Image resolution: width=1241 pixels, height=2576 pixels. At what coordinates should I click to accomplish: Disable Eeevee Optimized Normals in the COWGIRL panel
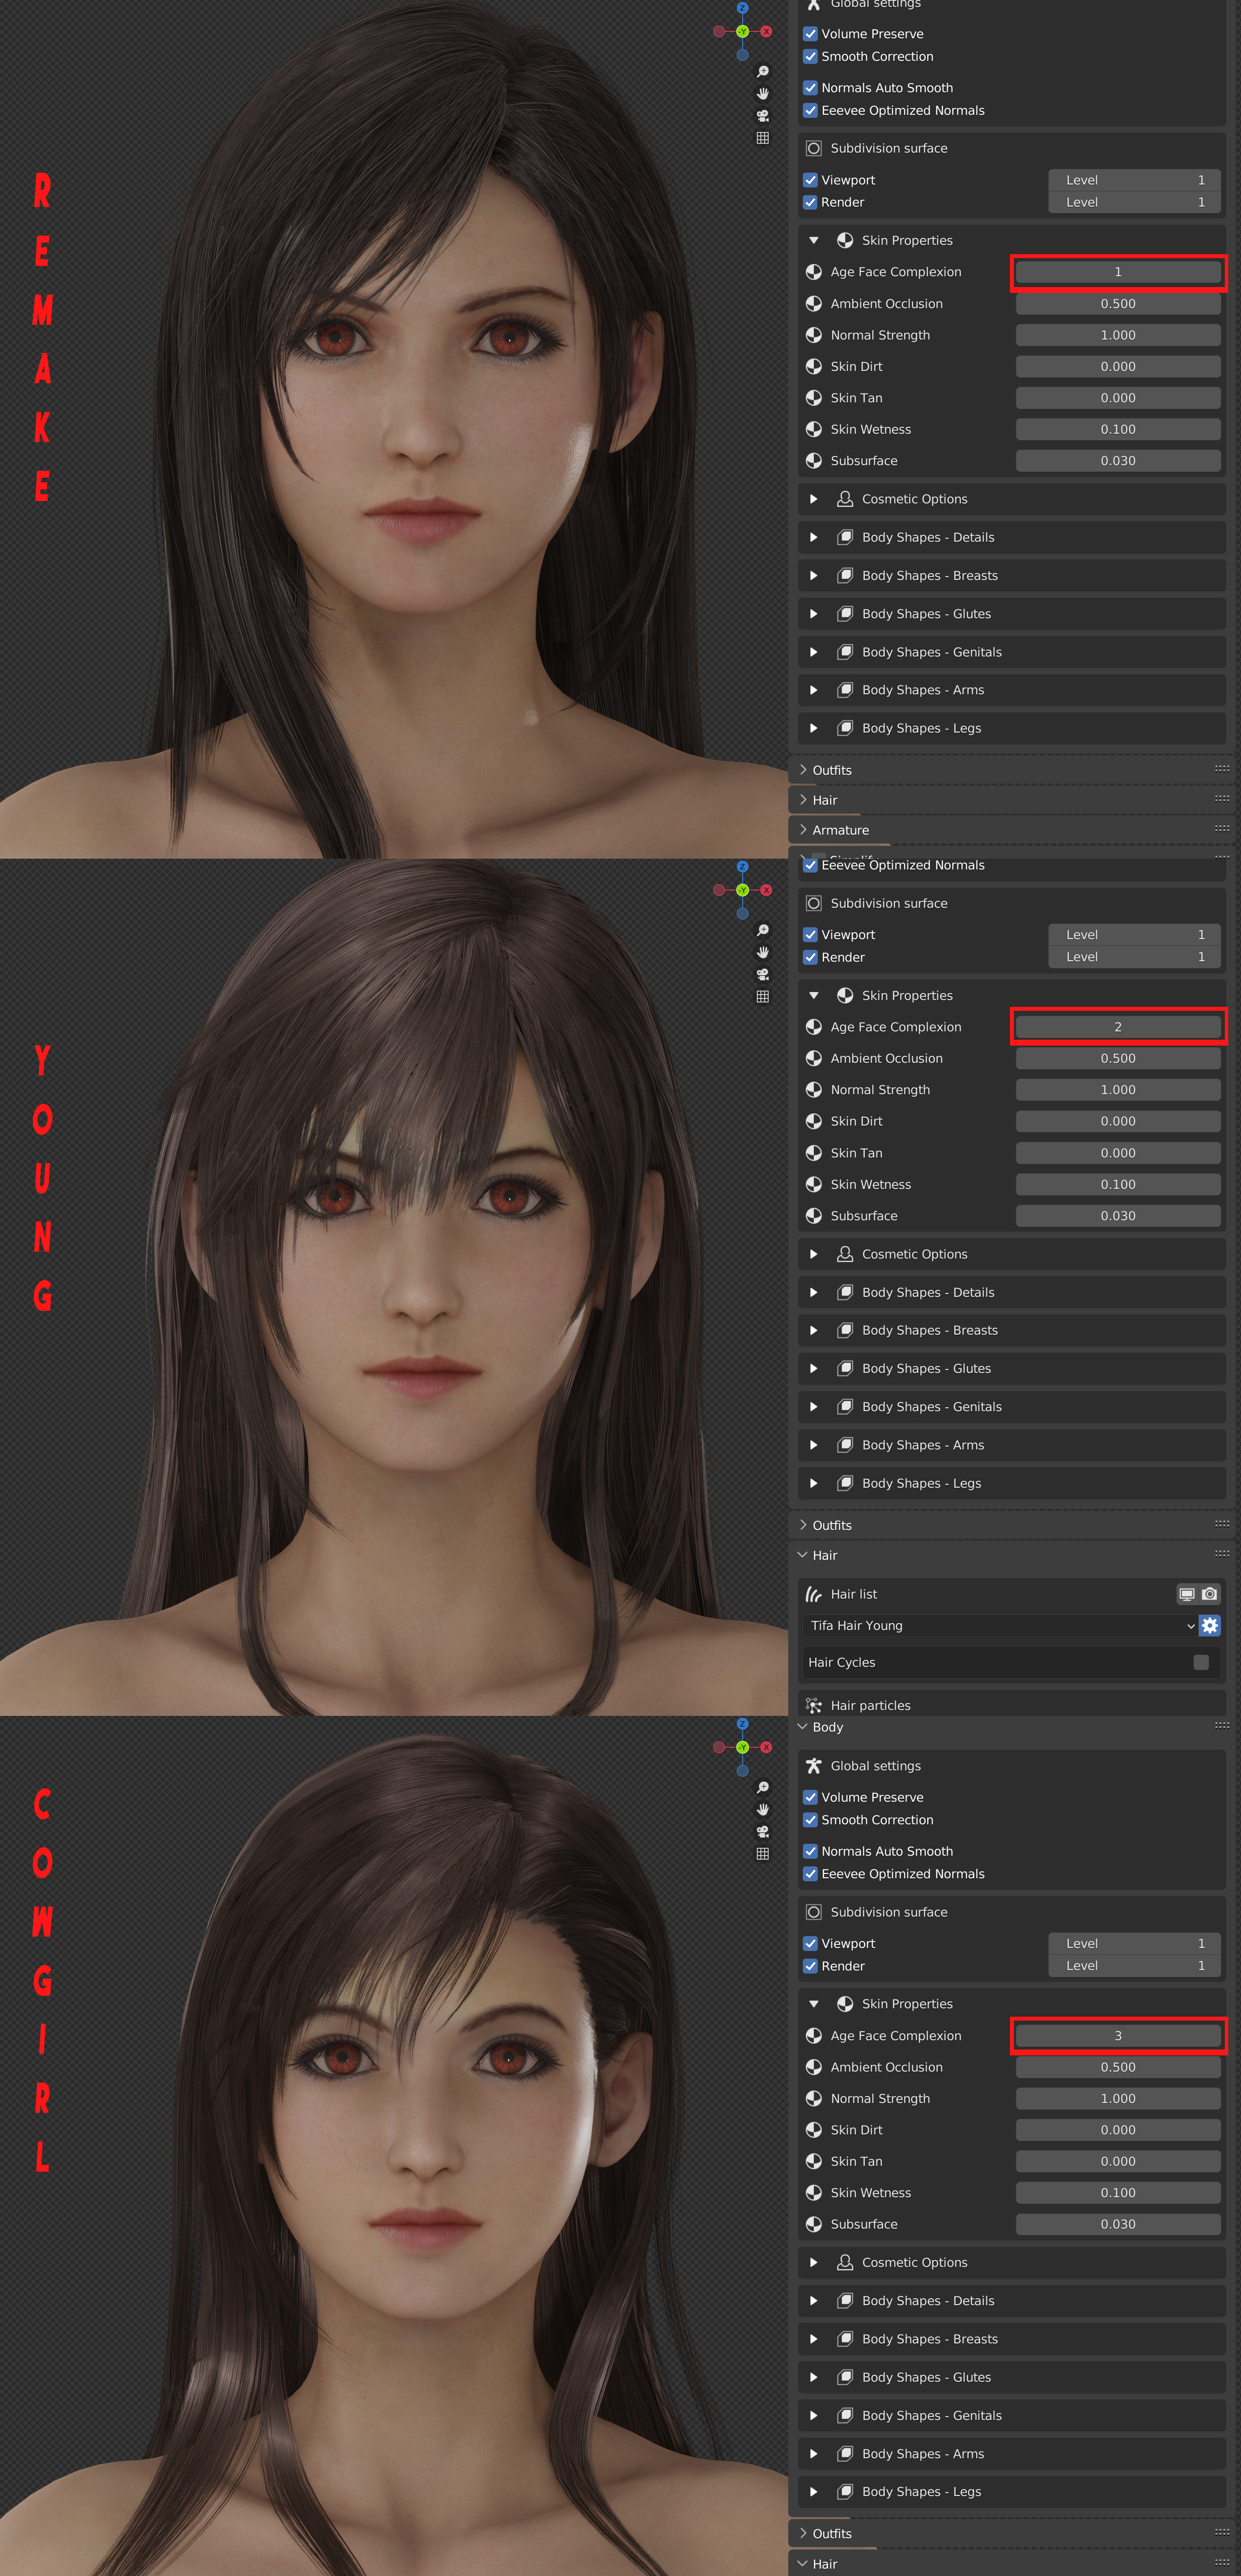[x=811, y=1874]
